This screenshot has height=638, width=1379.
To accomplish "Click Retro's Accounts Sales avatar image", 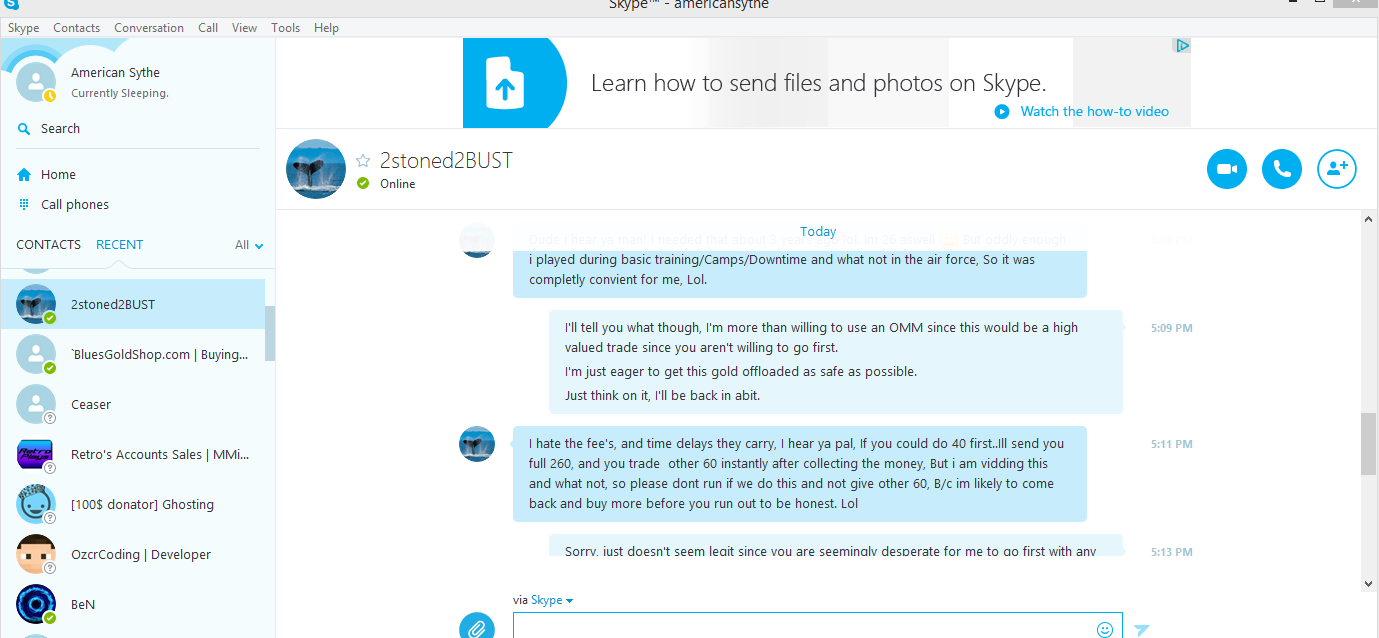I will [36, 454].
